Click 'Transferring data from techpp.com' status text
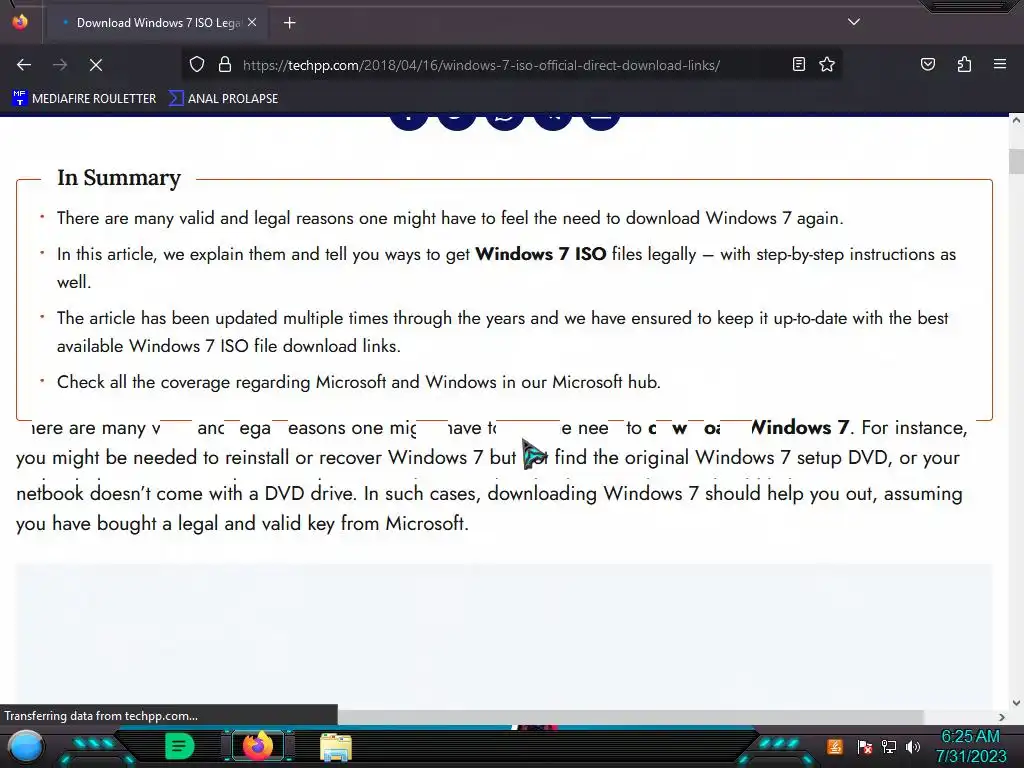This screenshot has height=768, width=1024. click(x=101, y=716)
